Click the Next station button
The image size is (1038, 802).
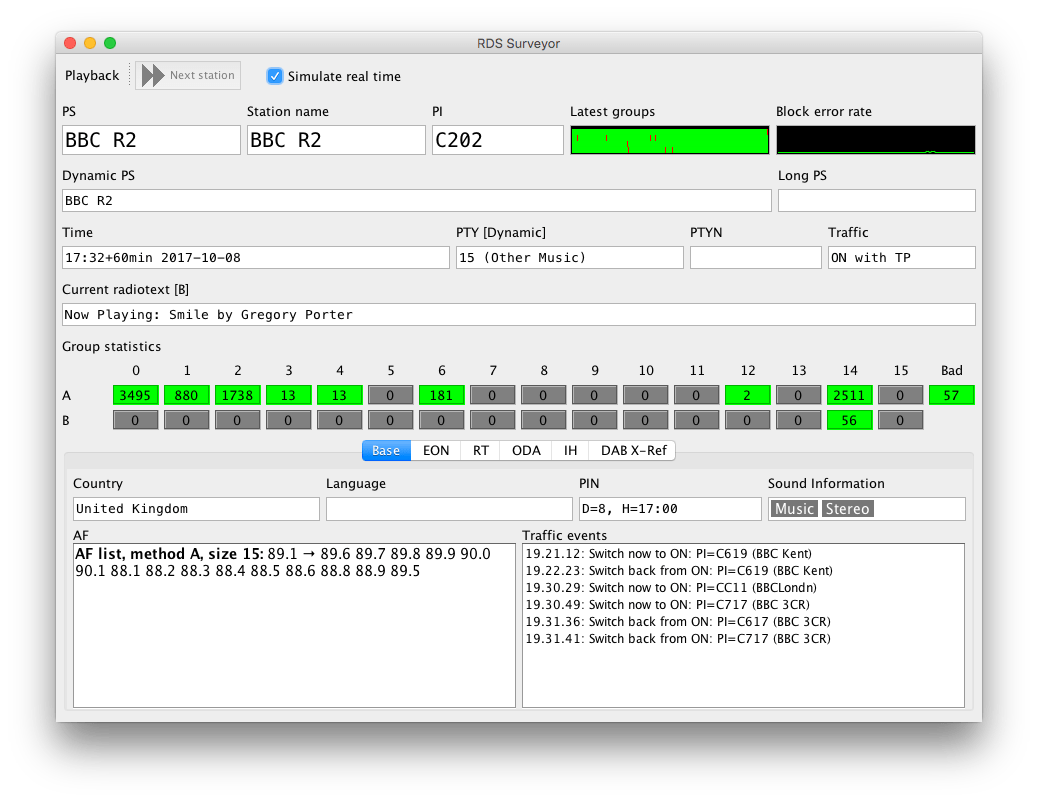tap(188, 75)
